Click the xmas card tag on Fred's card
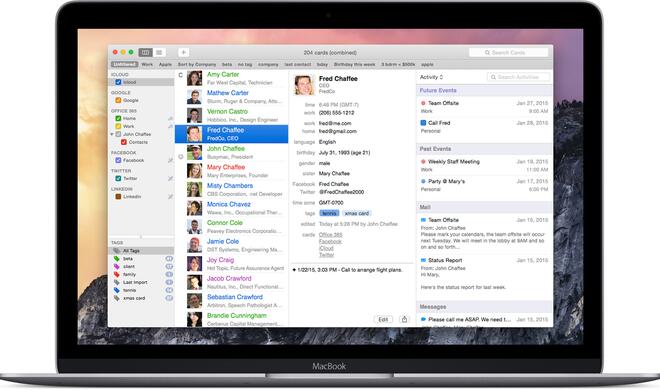Image resolution: width=660 pixels, height=390 pixels. tap(357, 213)
